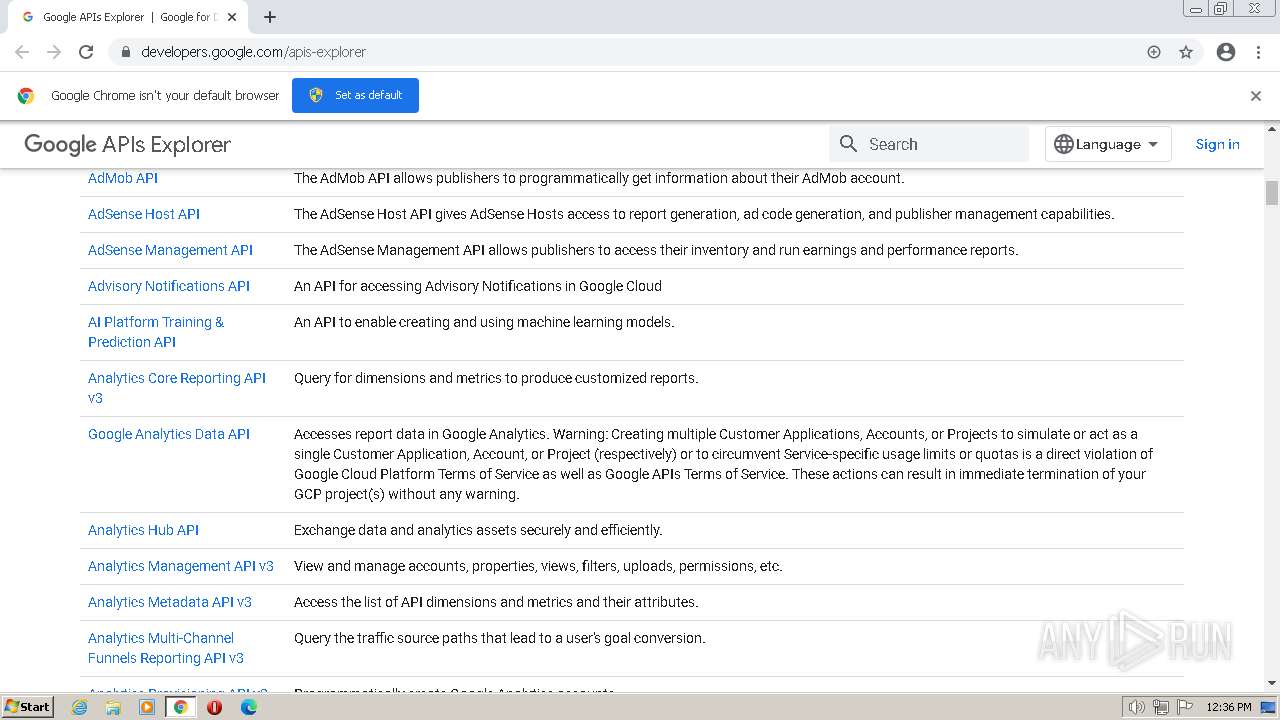Open Chrome's three-dot menu

[x=1259, y=52]
